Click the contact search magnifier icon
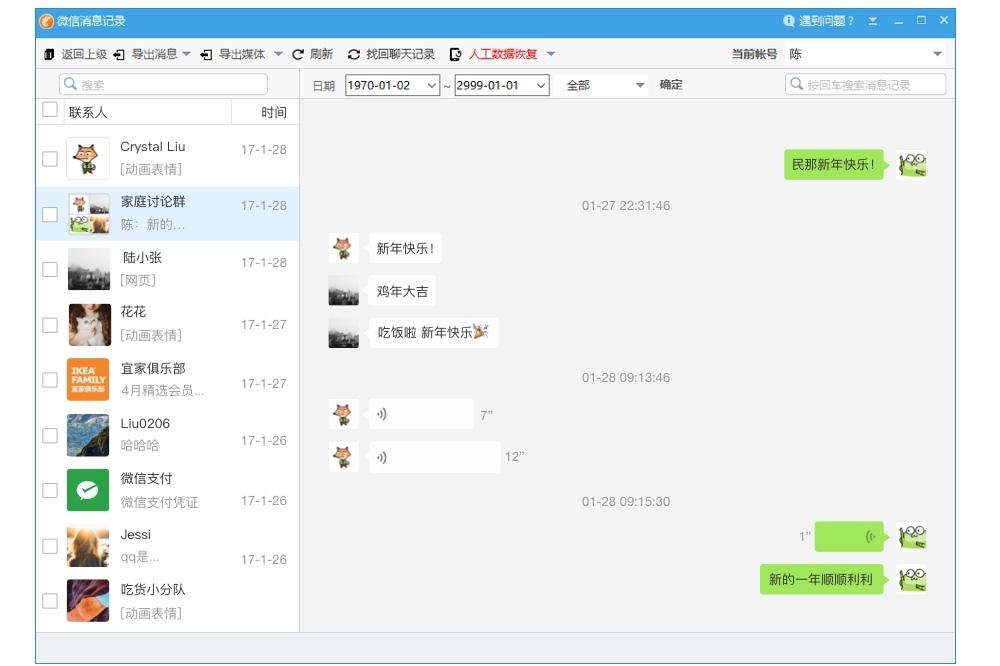Image resolution: width=1000 pixels, height=666 pixels. click(x=70, y=84)
